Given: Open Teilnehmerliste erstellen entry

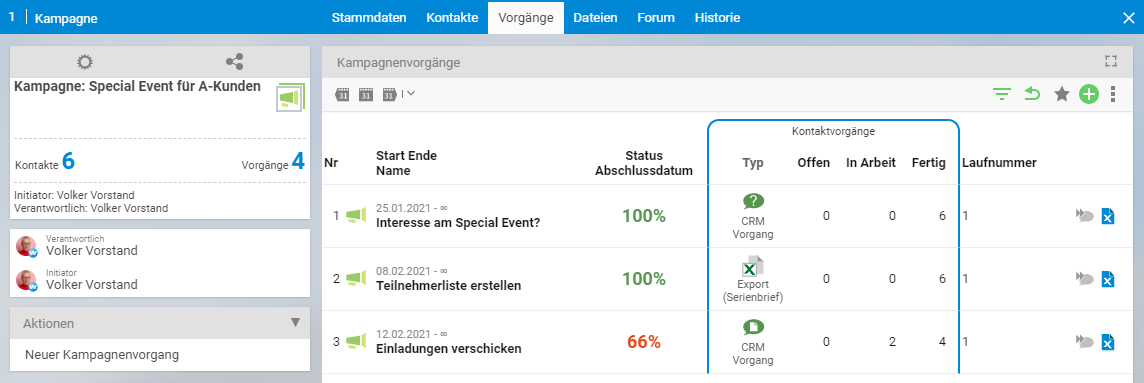Looking at the screenshot, I should (448, 285).
